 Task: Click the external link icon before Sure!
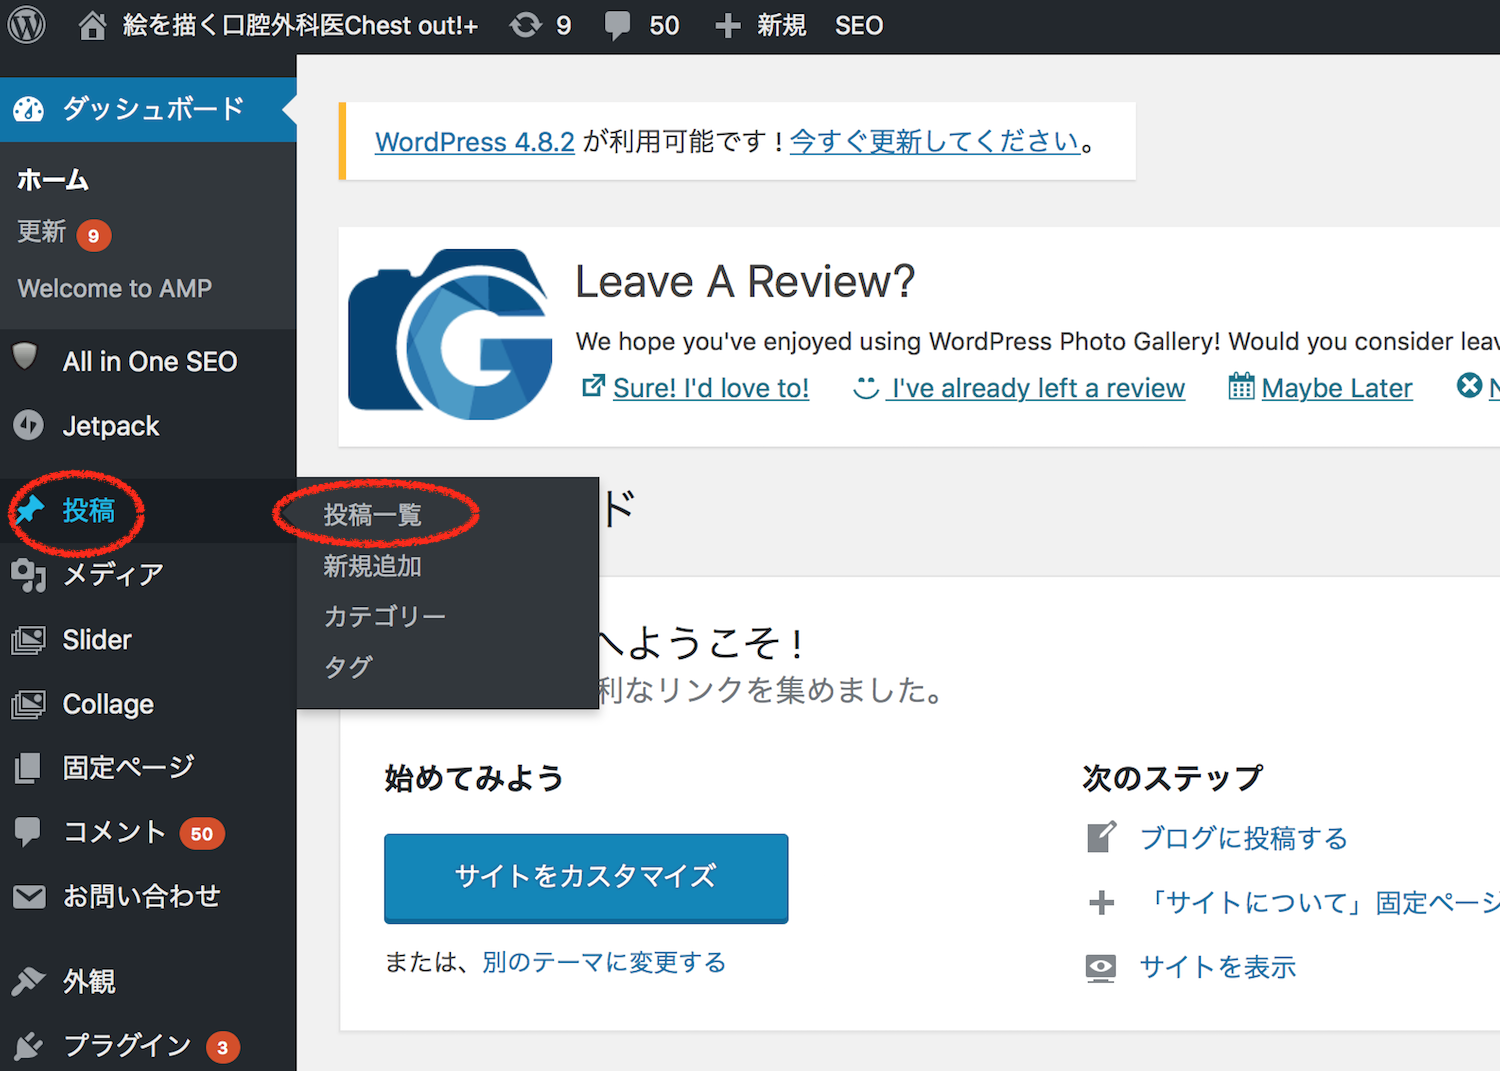click(x=593, y=386)
